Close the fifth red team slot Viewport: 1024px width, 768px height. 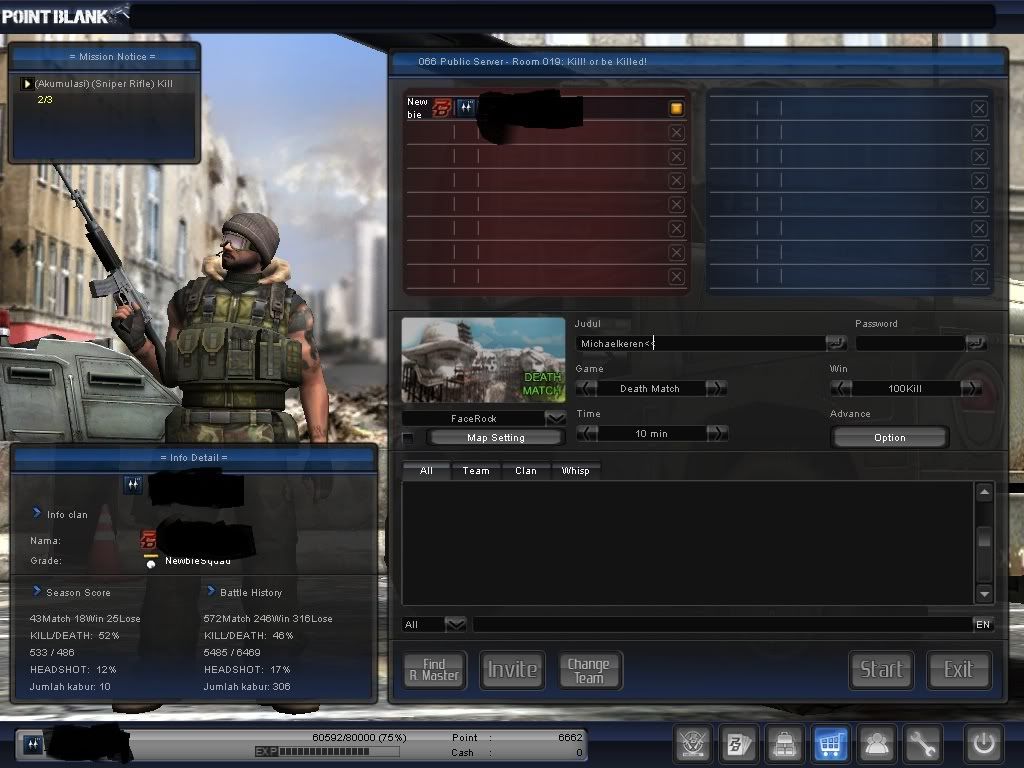click(677, 204)
